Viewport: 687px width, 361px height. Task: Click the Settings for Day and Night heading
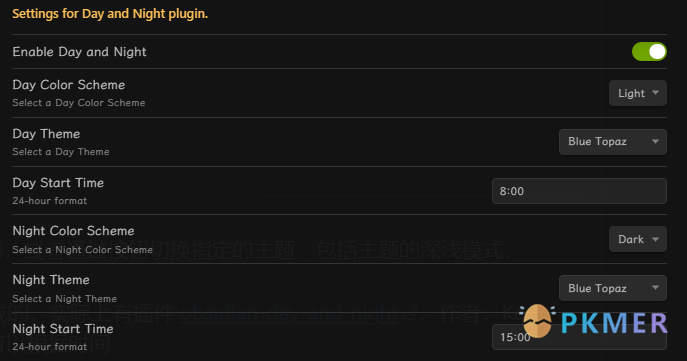coord(110,14)
